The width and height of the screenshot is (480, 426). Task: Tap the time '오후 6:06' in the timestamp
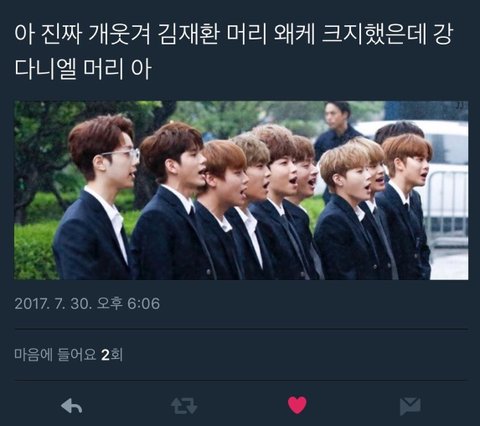[x=129, y=304]
